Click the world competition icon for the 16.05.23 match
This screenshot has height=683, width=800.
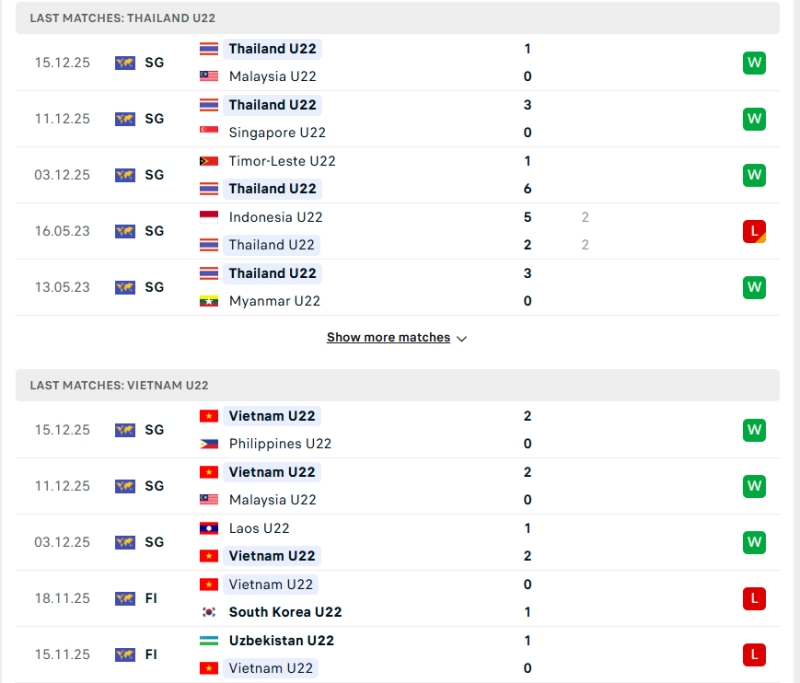click(125, 231)
